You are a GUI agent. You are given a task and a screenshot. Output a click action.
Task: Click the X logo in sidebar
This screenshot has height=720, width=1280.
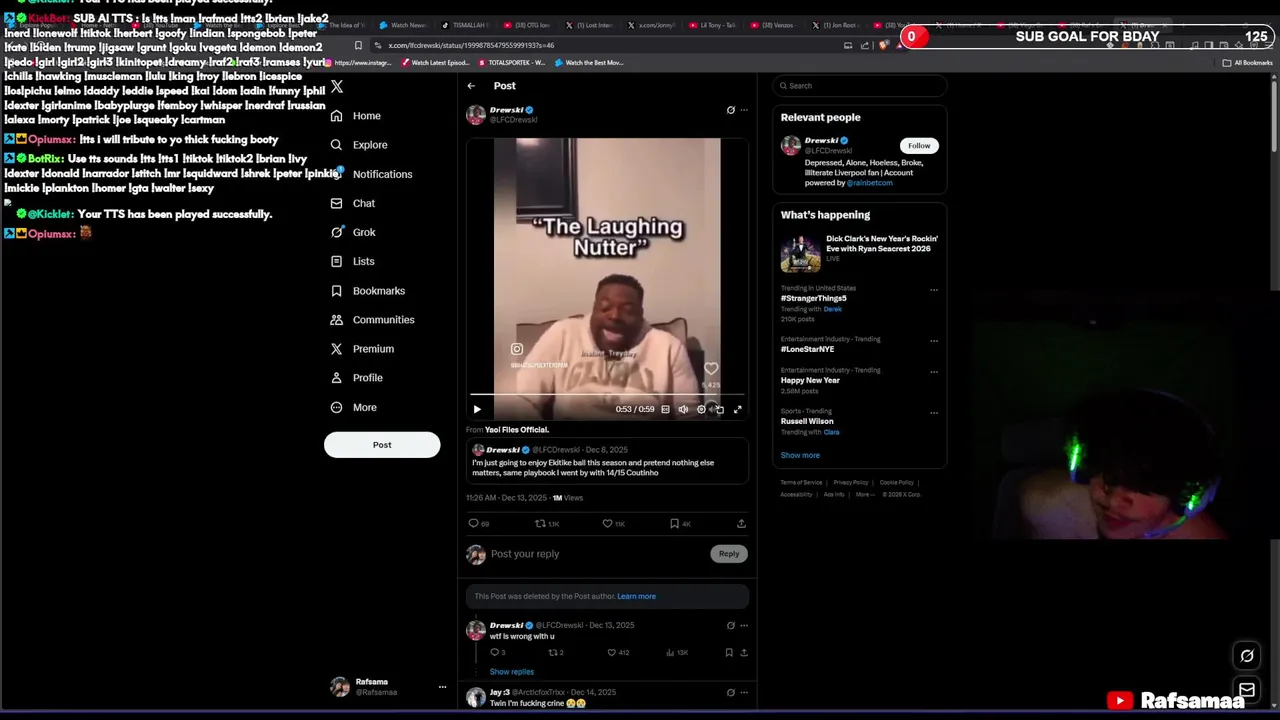pyautogui.click(x=337, y=87)
